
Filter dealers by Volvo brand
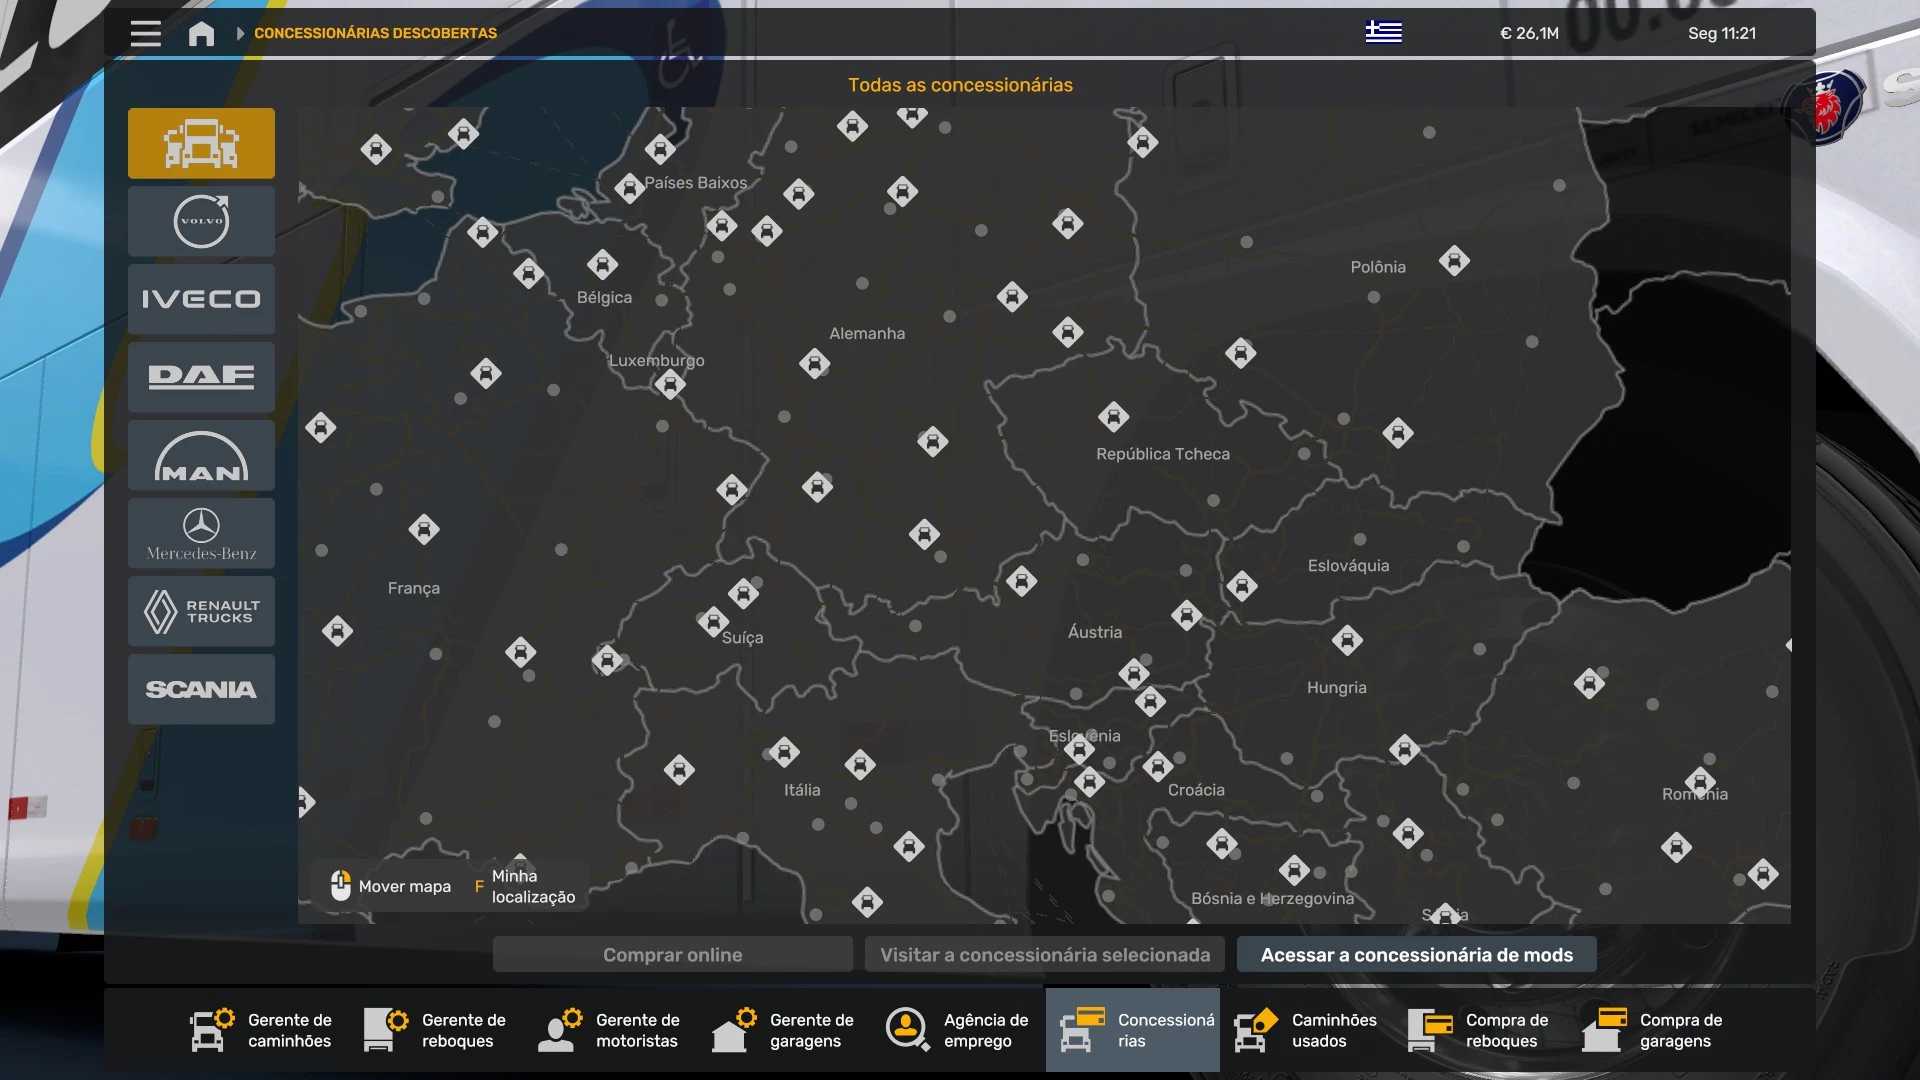pyautogui.click(x=201, y=221)
